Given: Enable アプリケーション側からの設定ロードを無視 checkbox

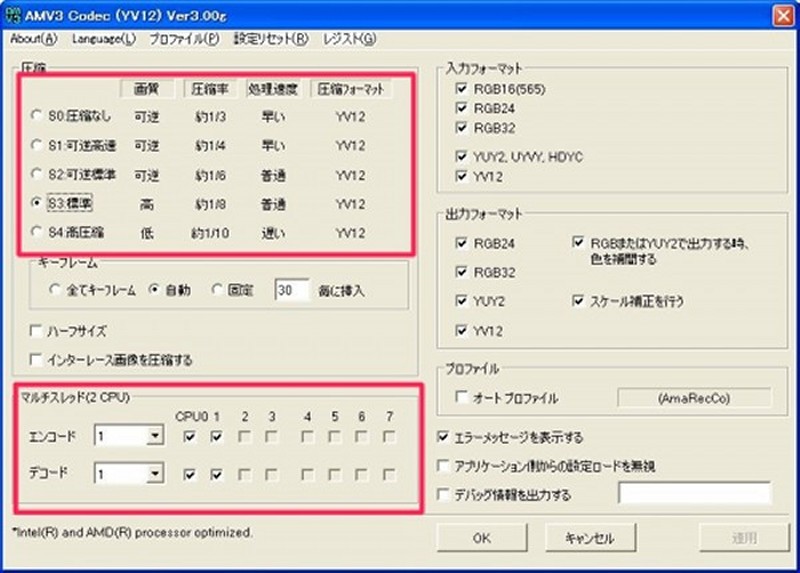Looking at the screenshot, I should tap(443, 466).
